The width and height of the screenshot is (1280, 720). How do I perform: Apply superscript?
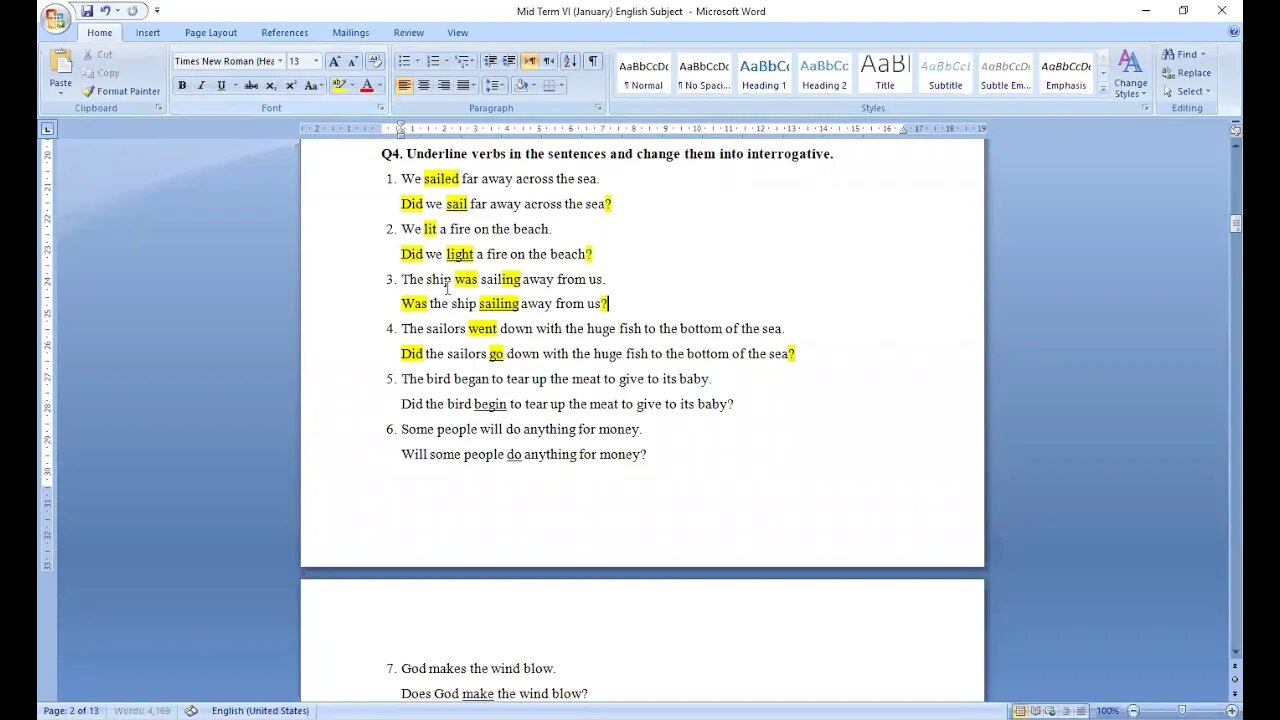[290, 86]
